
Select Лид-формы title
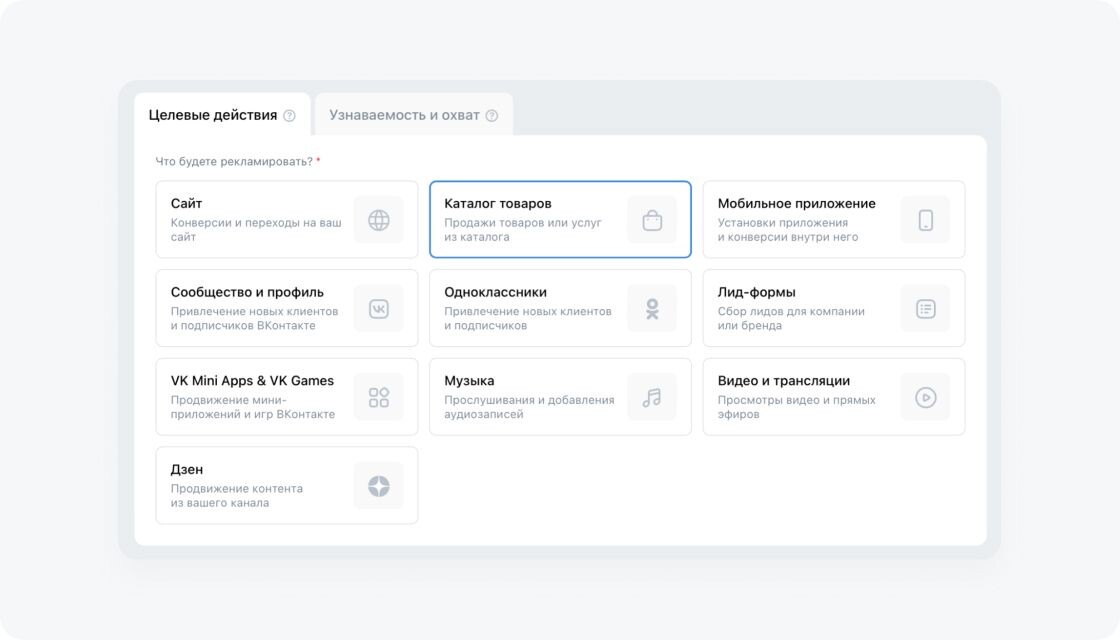[756, 292]
